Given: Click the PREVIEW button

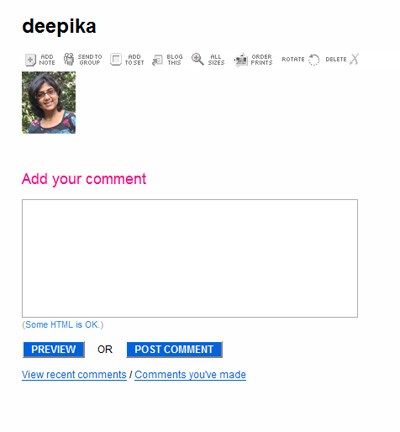Looking at the screenshot, I should 54,349.
